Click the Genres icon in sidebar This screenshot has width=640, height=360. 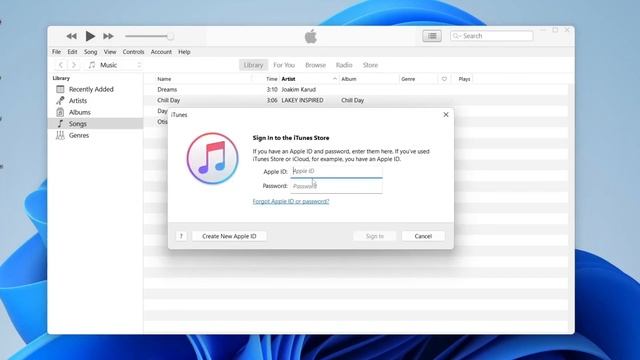point(60,135)
